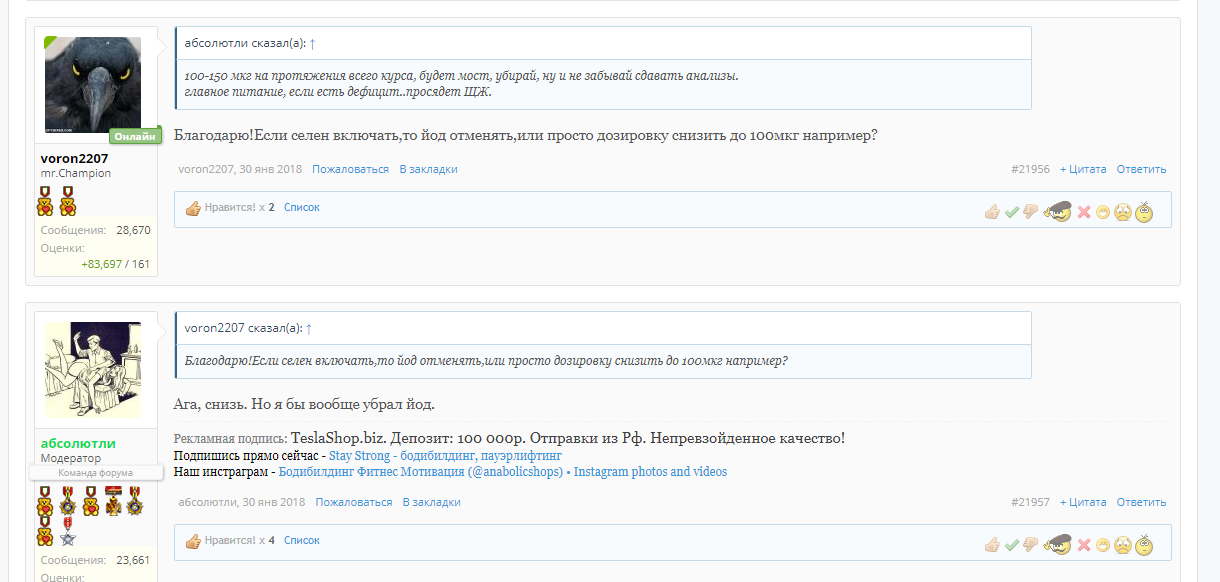Click red X rating on post #21956

click(1083, 212)
